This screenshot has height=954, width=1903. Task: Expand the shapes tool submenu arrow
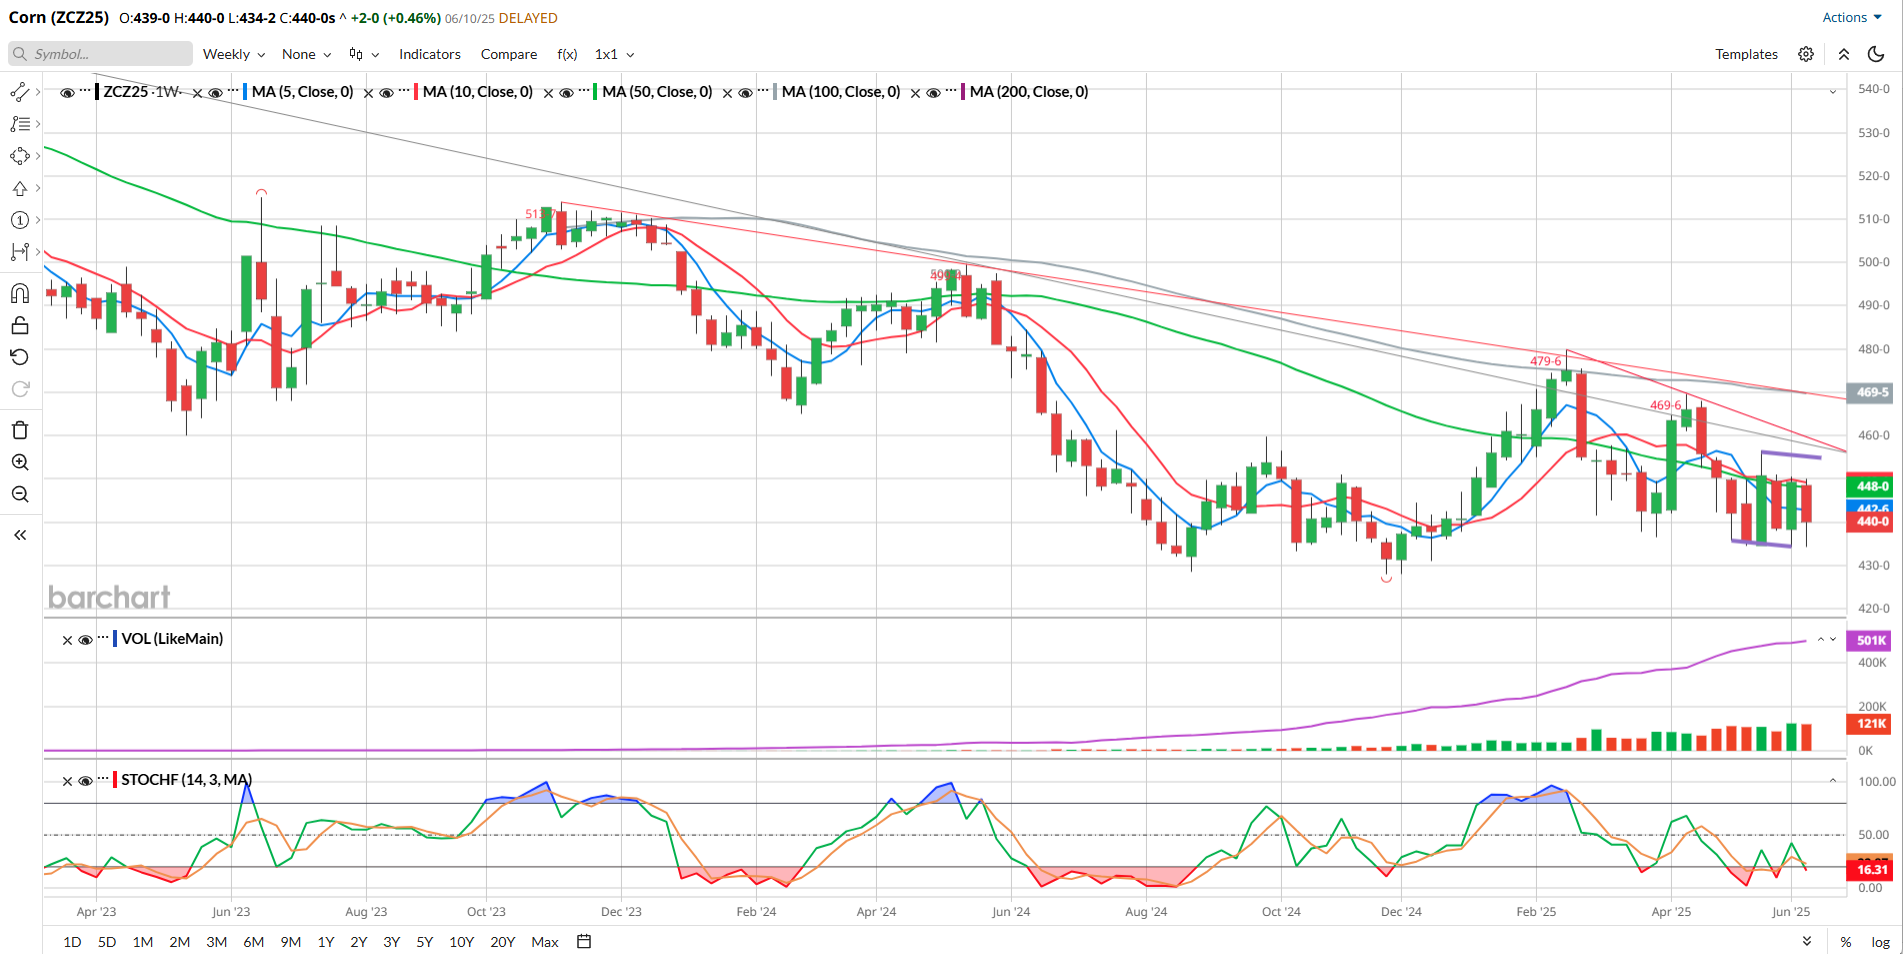pyautogui.click(x=38, y=156)
